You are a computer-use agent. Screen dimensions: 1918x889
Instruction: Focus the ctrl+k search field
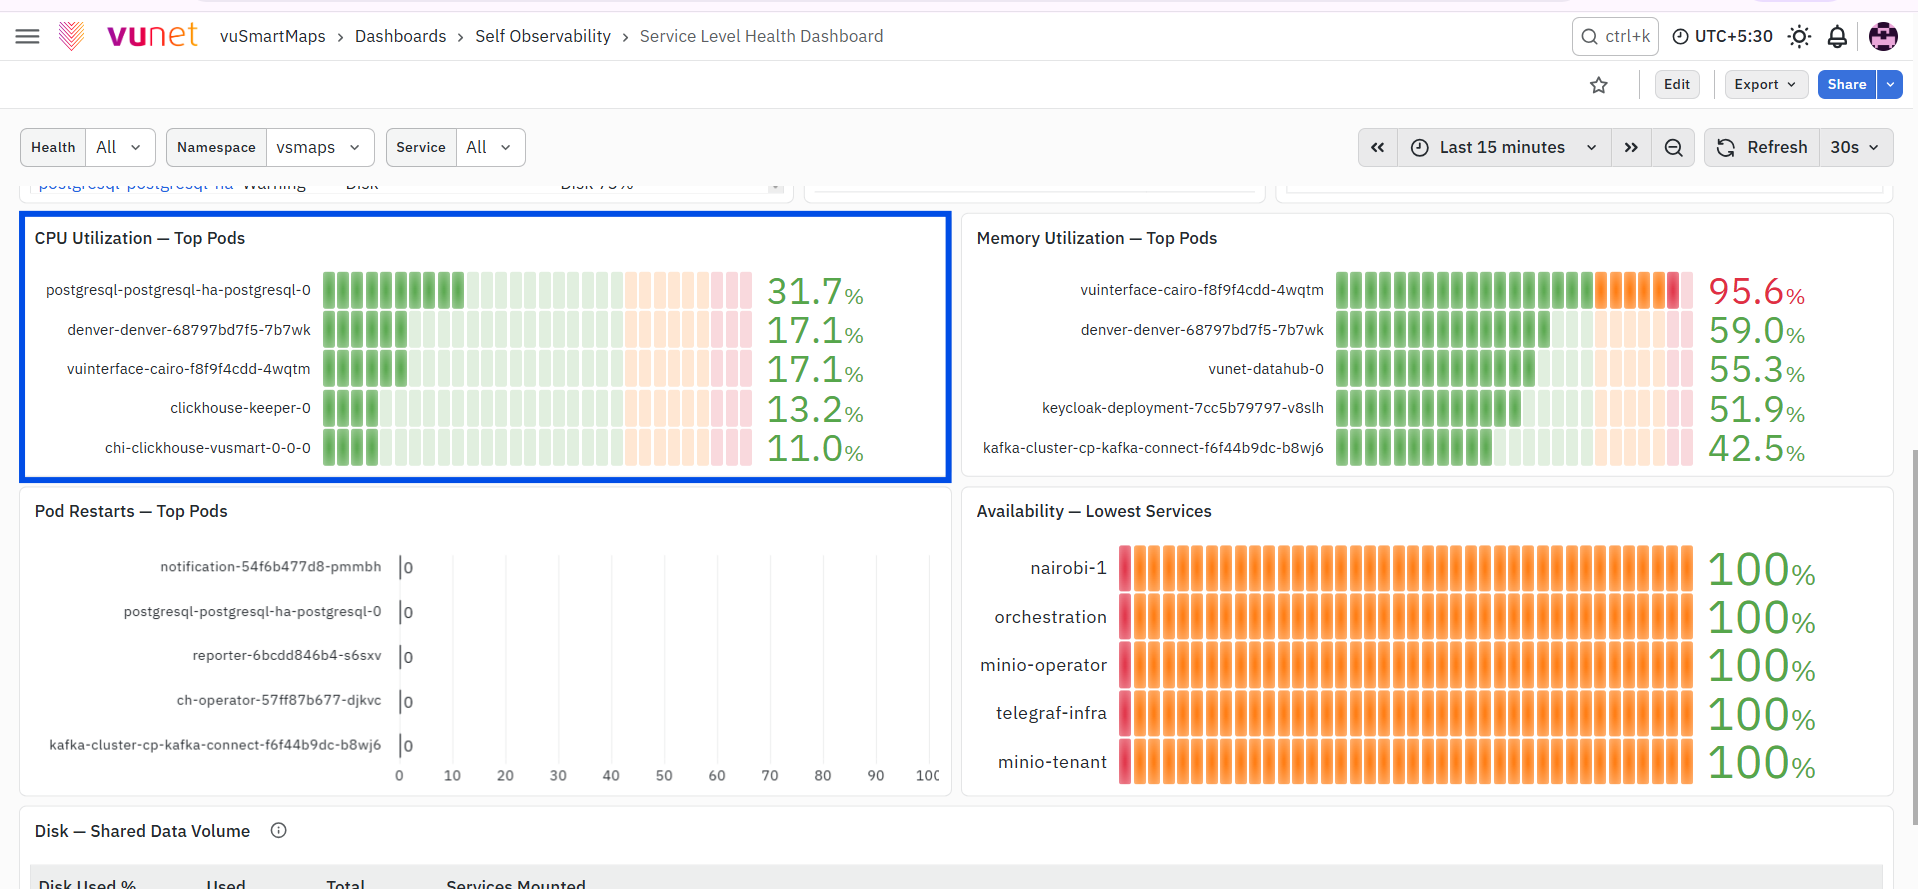(x=1615, y=37)
